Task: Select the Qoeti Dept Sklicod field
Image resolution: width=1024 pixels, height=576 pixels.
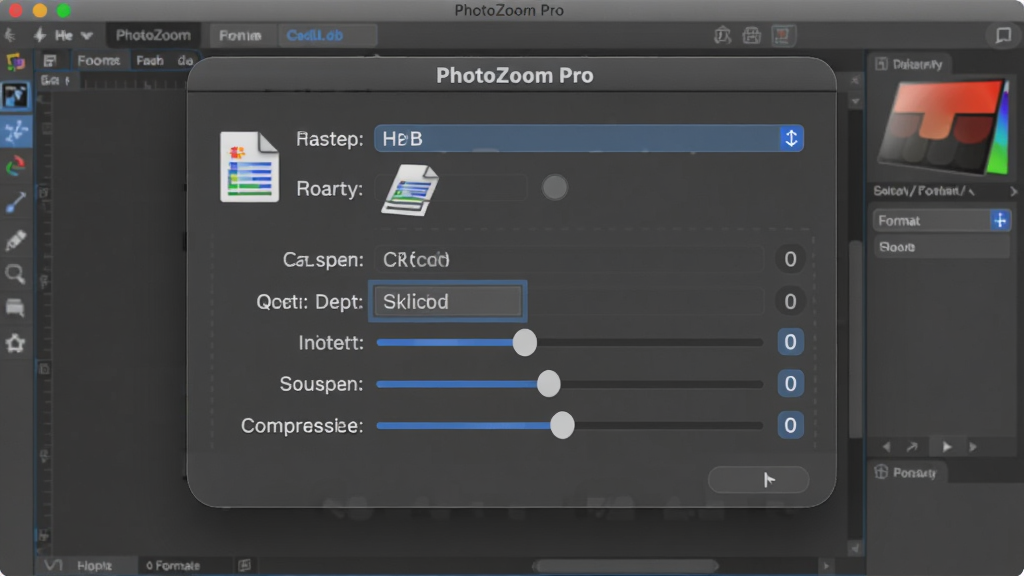Action: click(x=448, y=301)
